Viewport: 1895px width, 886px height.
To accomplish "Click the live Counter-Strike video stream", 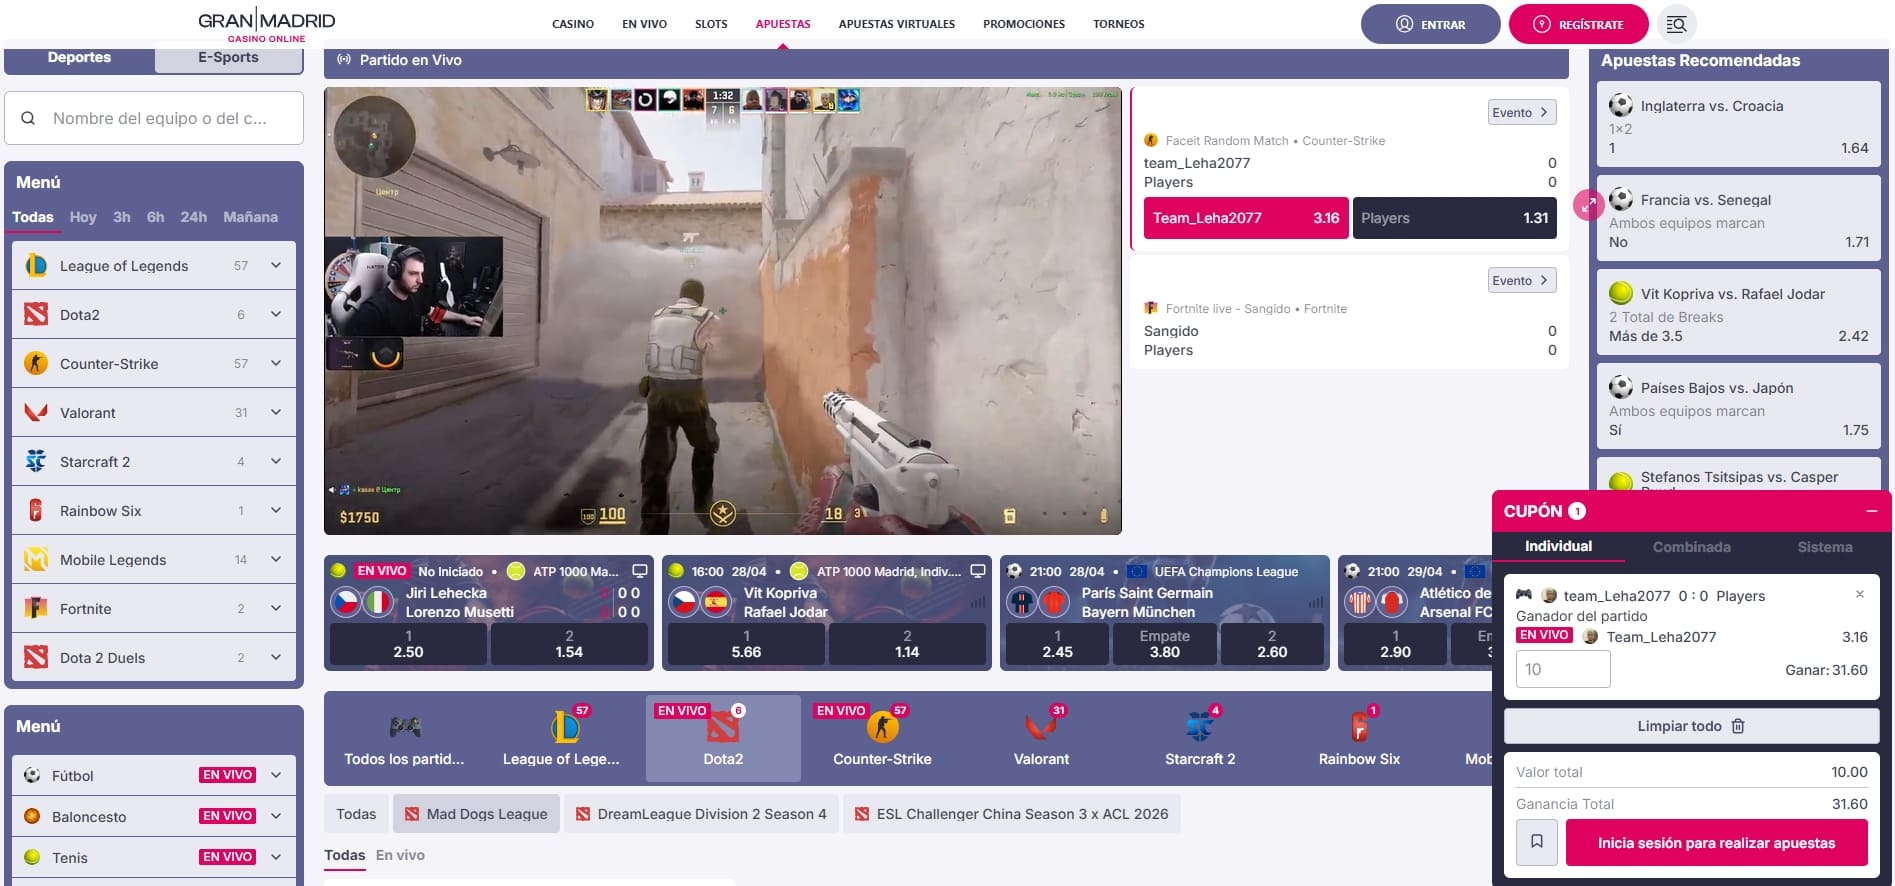I will (x=722, y=311).
